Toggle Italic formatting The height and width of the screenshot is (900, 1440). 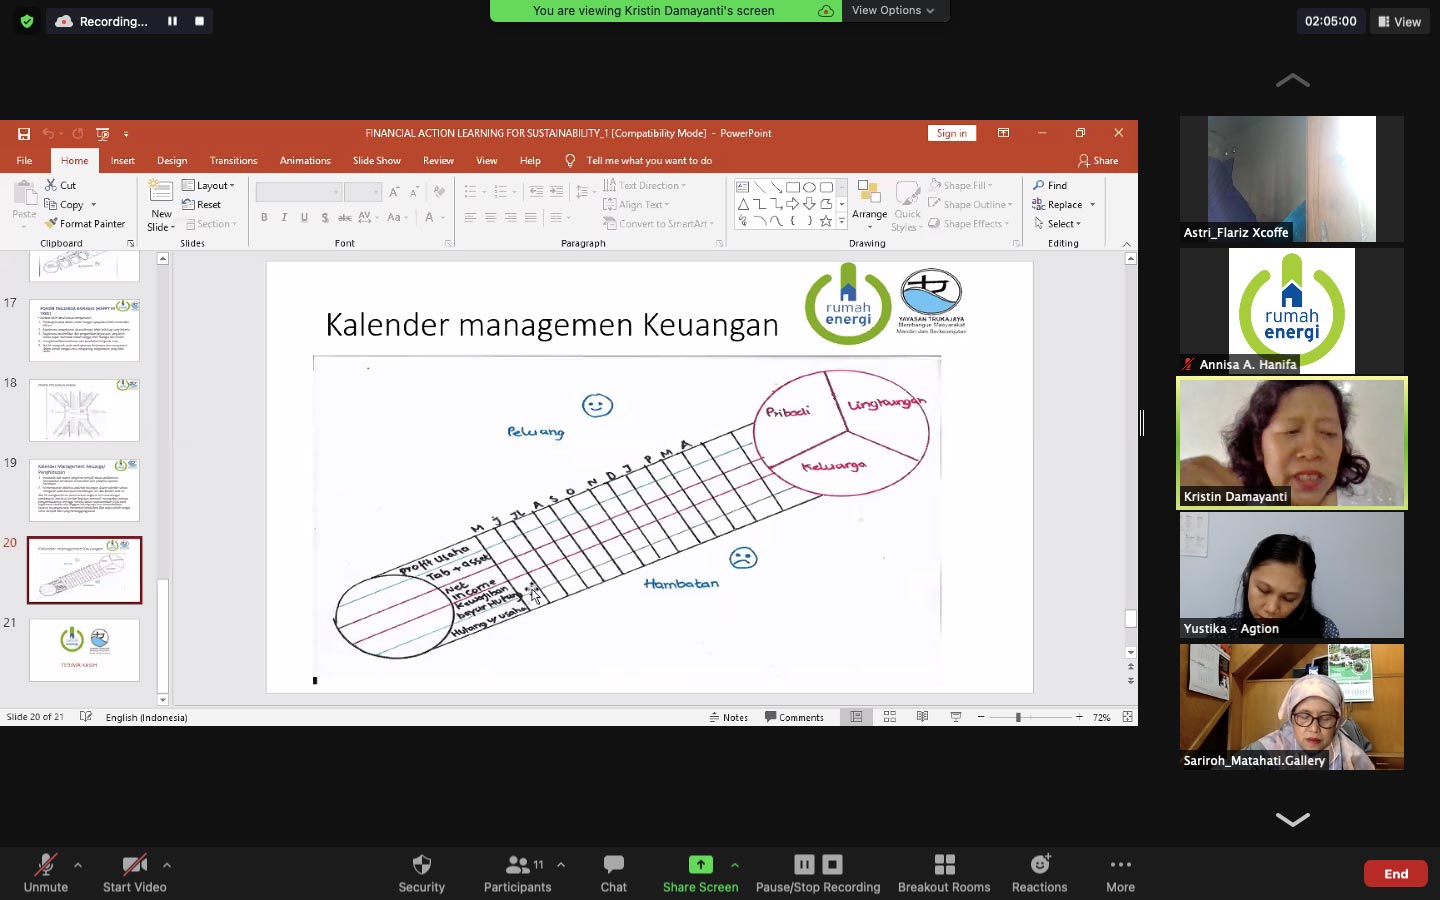click(x=284, y=217)
